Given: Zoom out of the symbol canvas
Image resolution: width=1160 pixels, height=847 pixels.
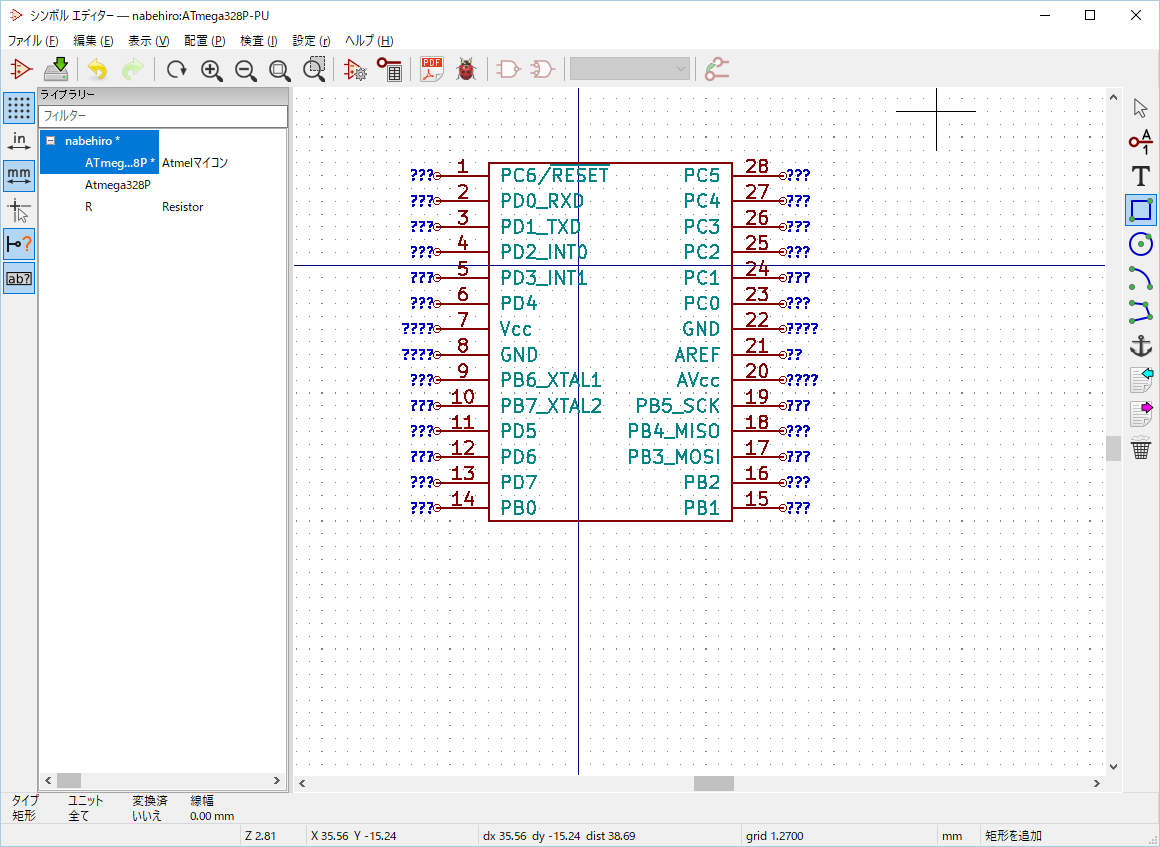Looking at the screenshot, I should pyautogui.click(x=246, y=70).
